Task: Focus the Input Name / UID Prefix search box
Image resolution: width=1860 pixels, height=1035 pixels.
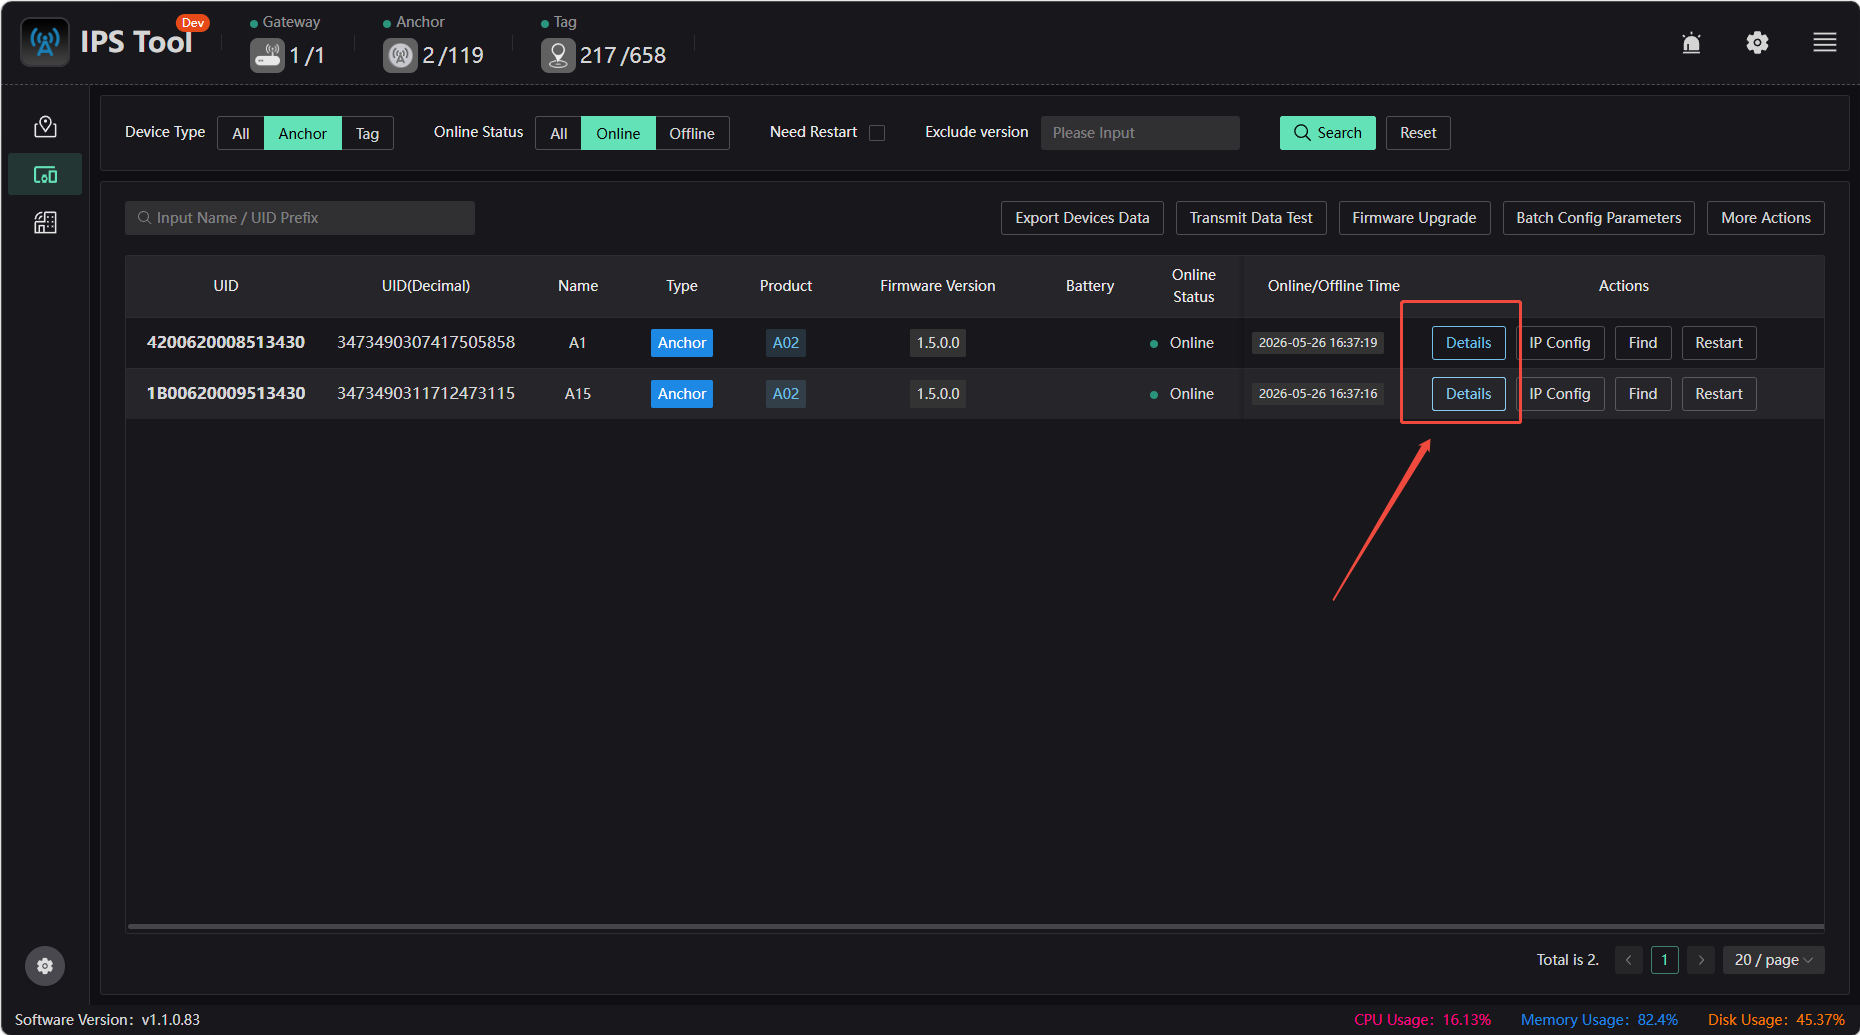Action: 300,218
